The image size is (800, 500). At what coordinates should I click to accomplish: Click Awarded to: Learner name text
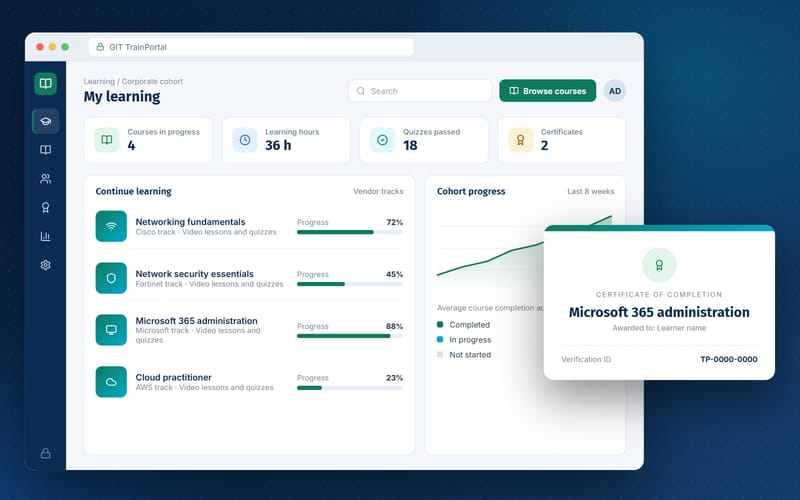(x=659, y=328)
